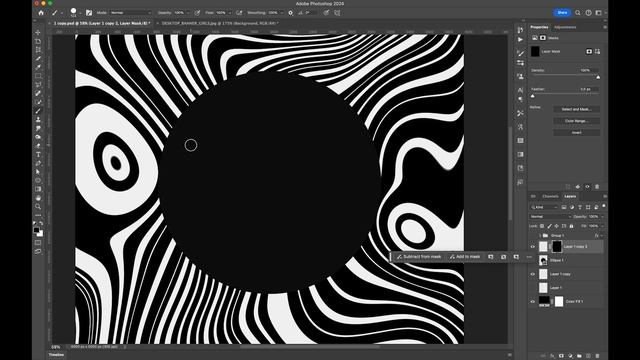
Task: Load selection from mask icon
Action: [x=568, y=187]
